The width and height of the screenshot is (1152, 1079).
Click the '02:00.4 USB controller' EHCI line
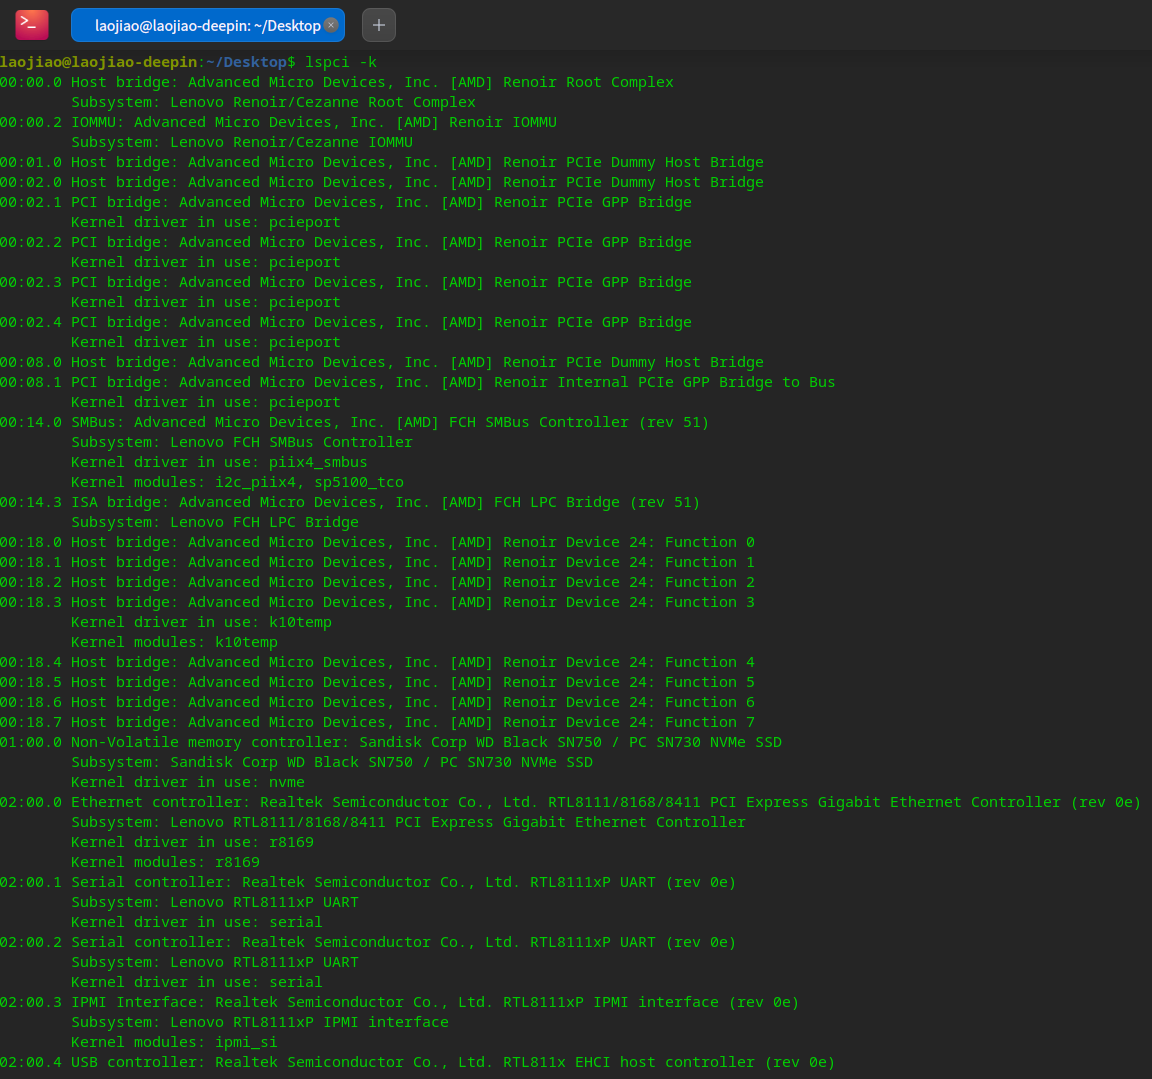[417, 1062]
